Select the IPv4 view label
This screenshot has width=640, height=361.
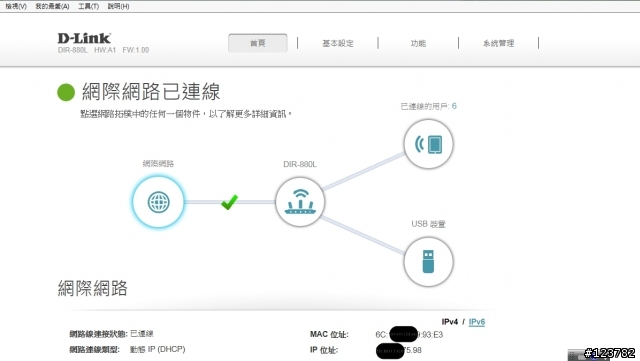450,322
